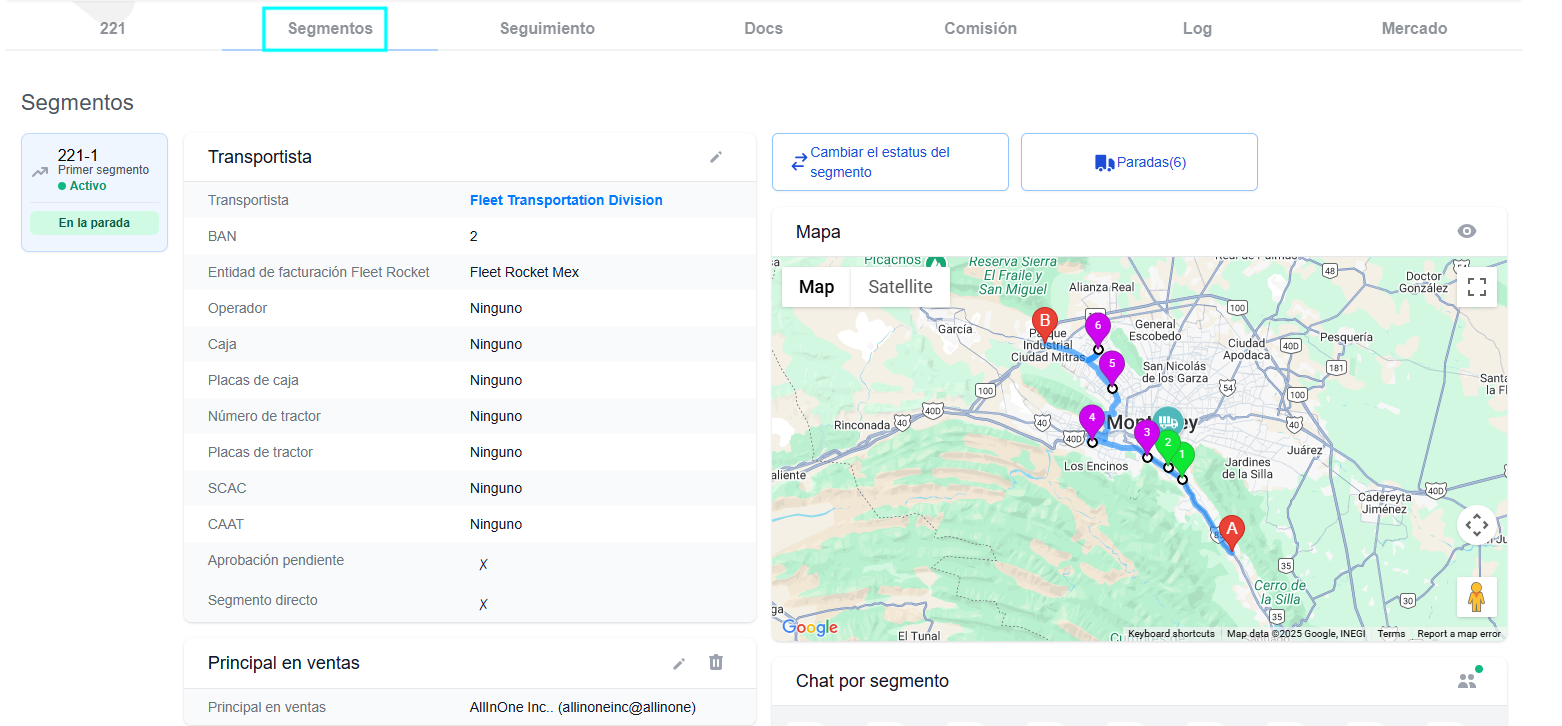
Task: Click the Fleet Rocket Mex billing entity value
Action: coord(524,272)
